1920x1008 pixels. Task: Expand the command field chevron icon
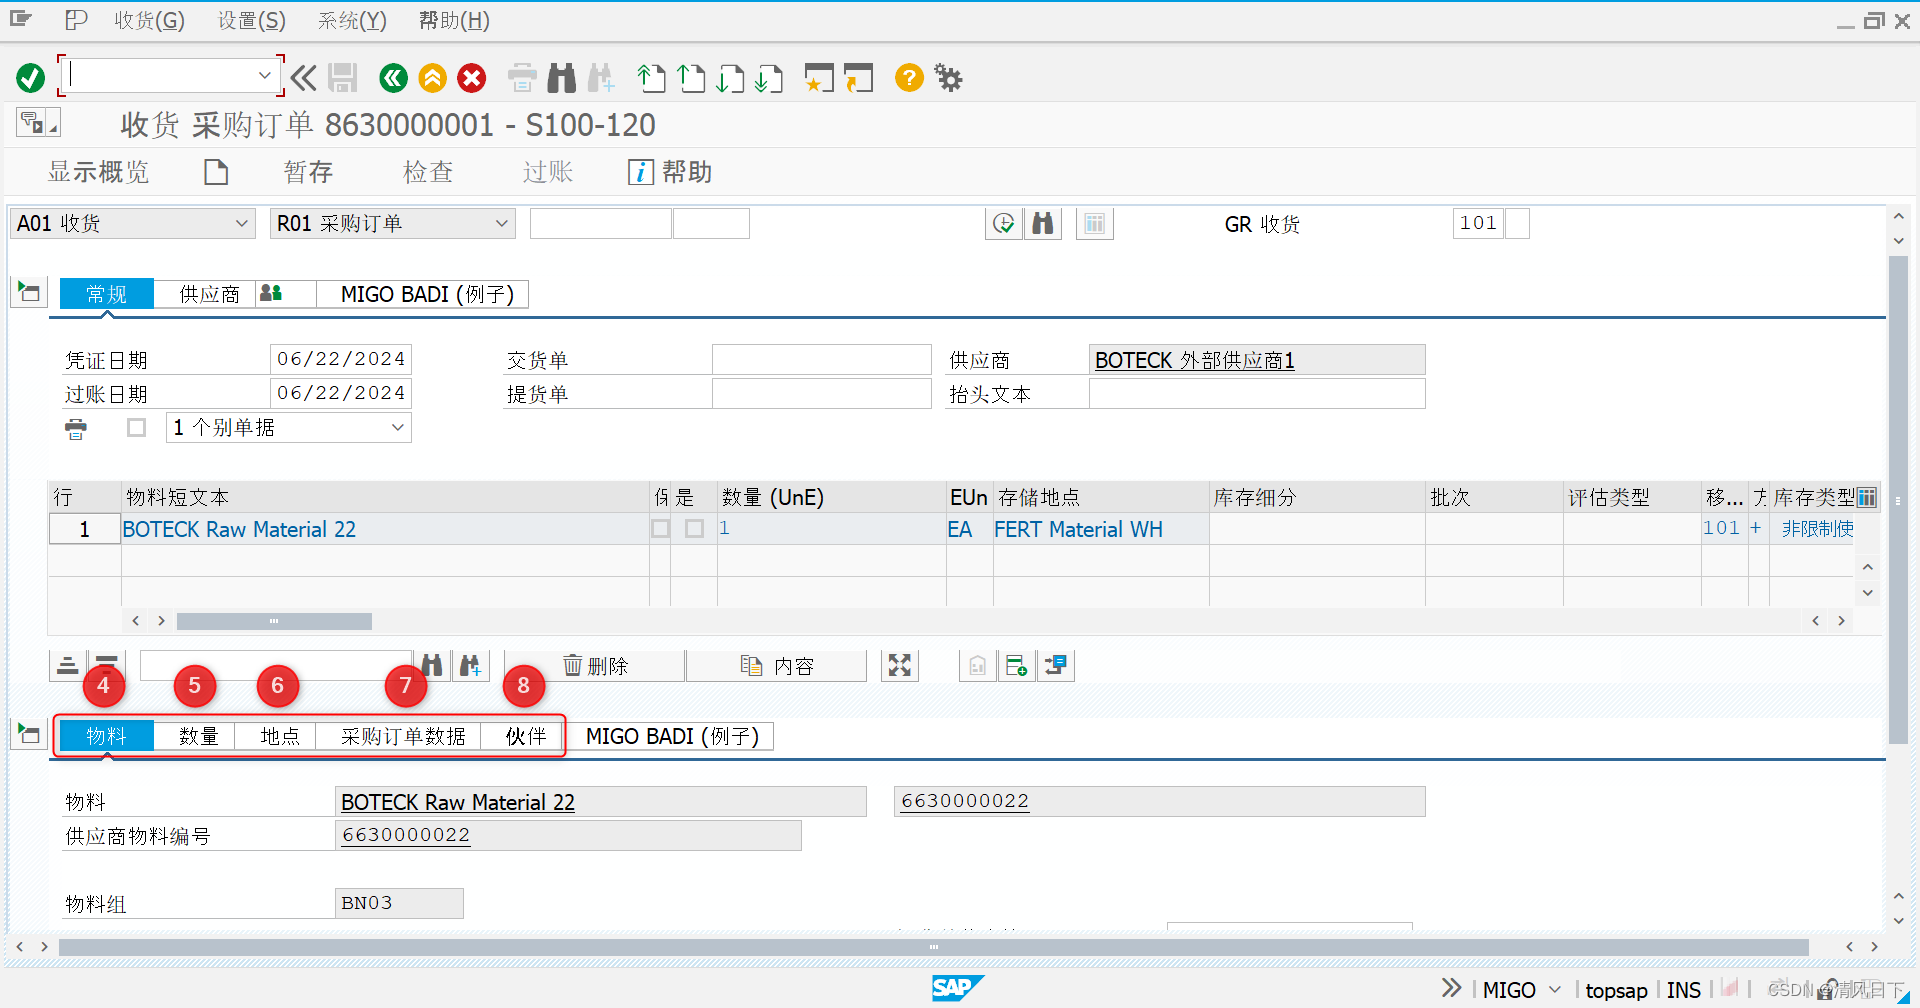[x=304, y=77]
